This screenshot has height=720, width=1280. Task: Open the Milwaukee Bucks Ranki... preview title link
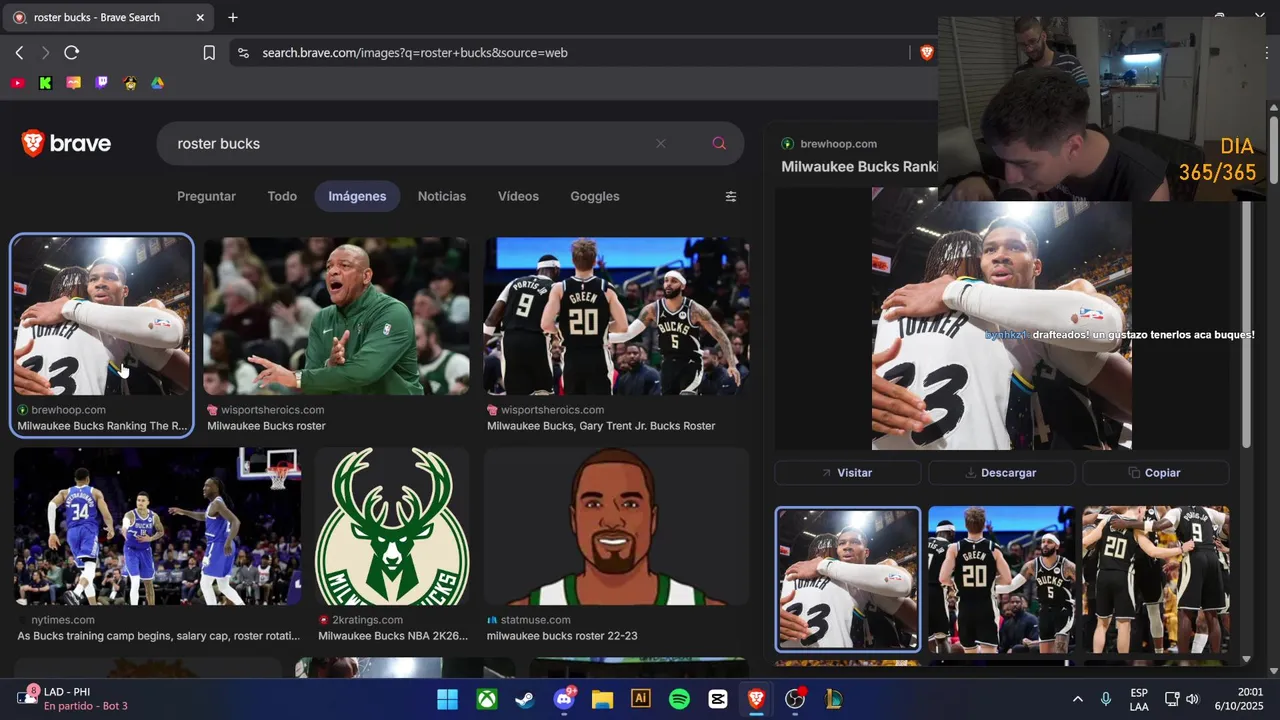[x=858, y=167]
